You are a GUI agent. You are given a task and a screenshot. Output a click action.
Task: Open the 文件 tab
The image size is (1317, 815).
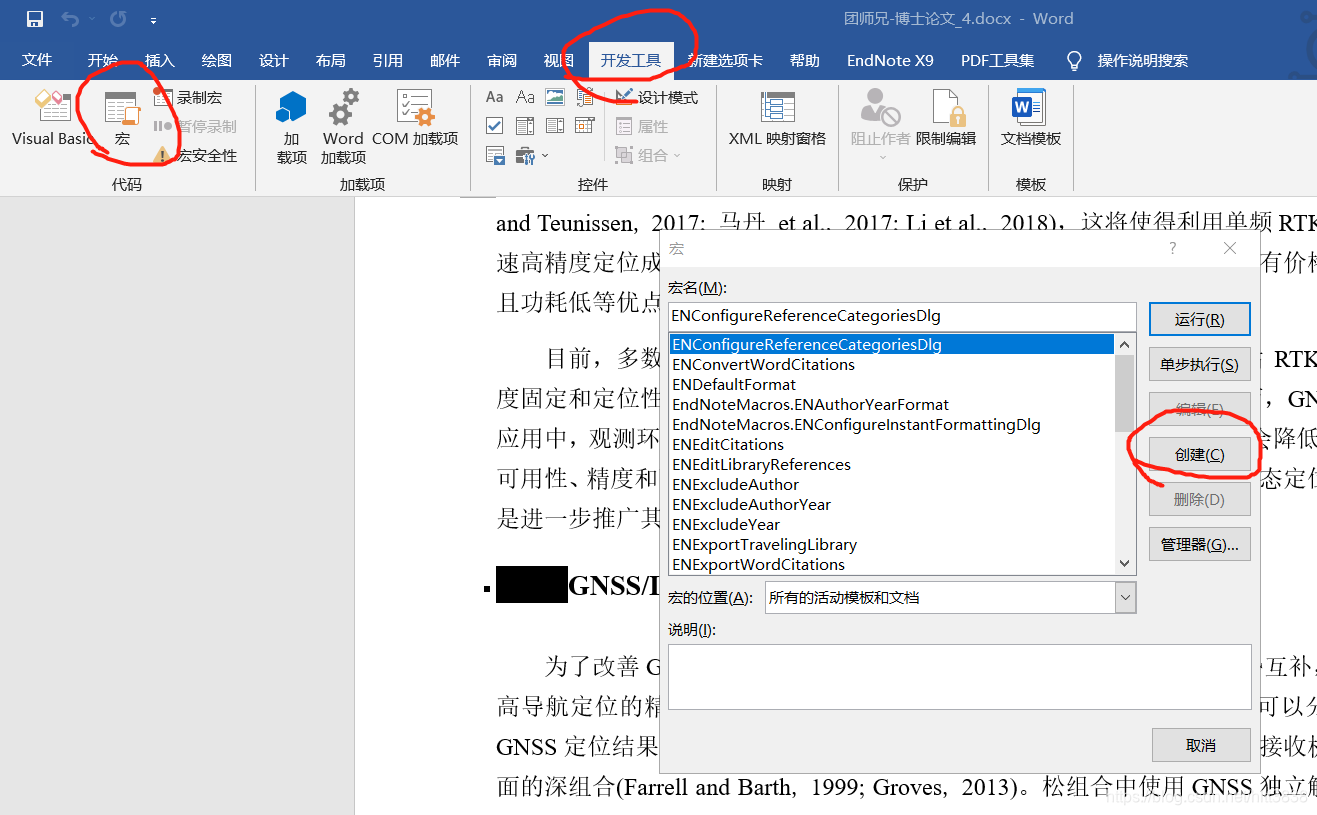[37, 61]
